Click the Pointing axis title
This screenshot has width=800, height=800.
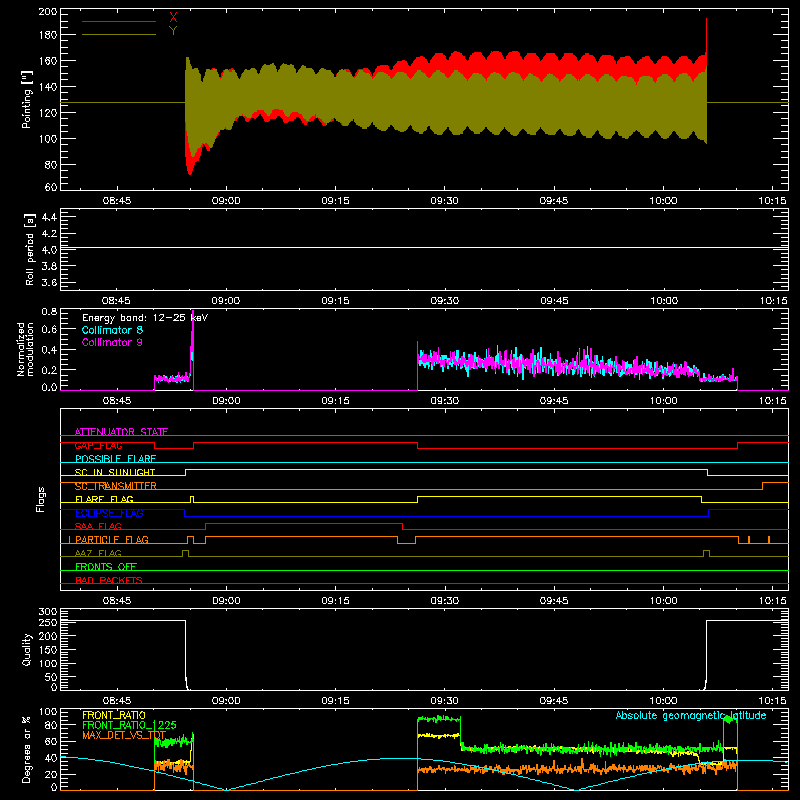point(27,99)
